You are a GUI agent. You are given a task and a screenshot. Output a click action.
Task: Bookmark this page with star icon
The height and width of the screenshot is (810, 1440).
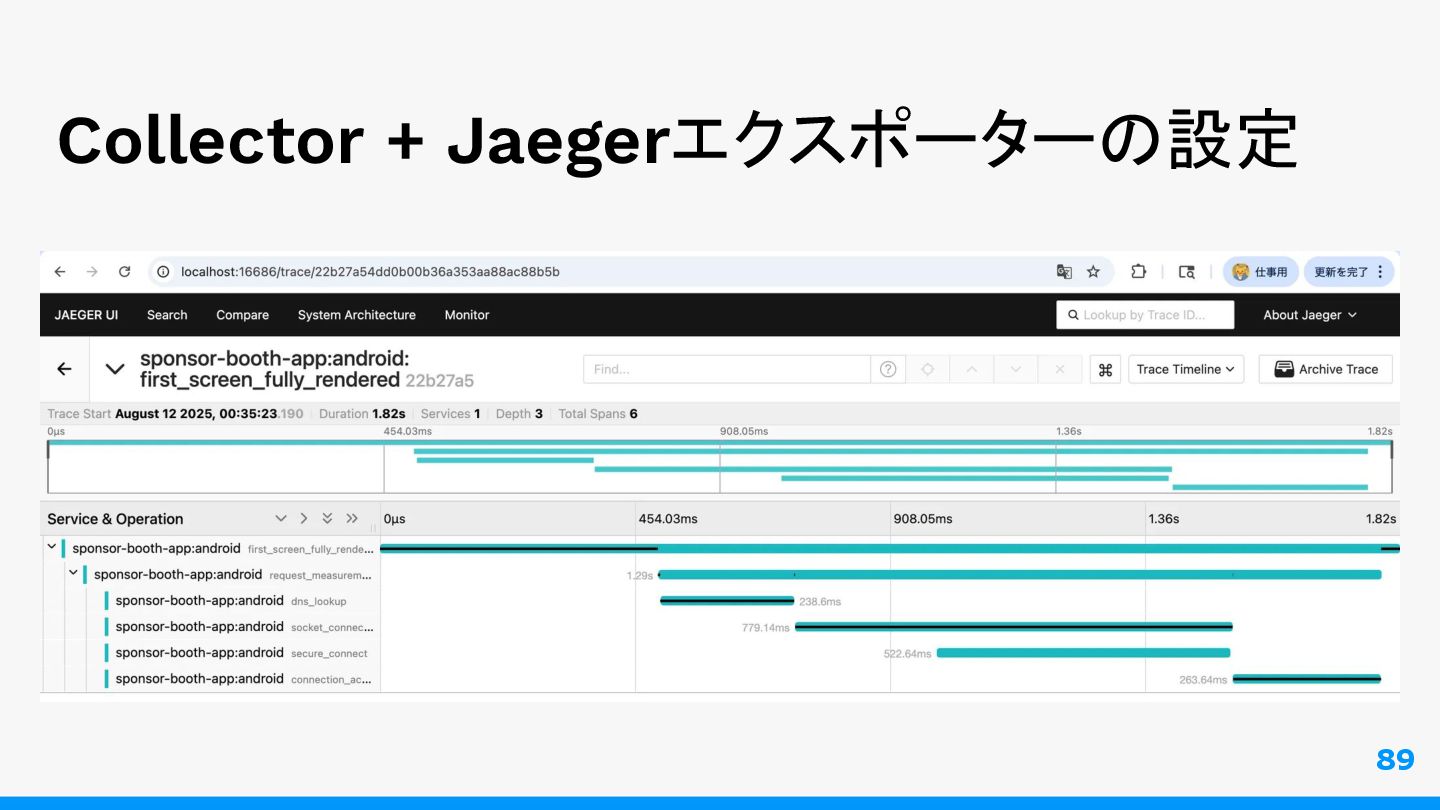click(x=1093, y=272)
